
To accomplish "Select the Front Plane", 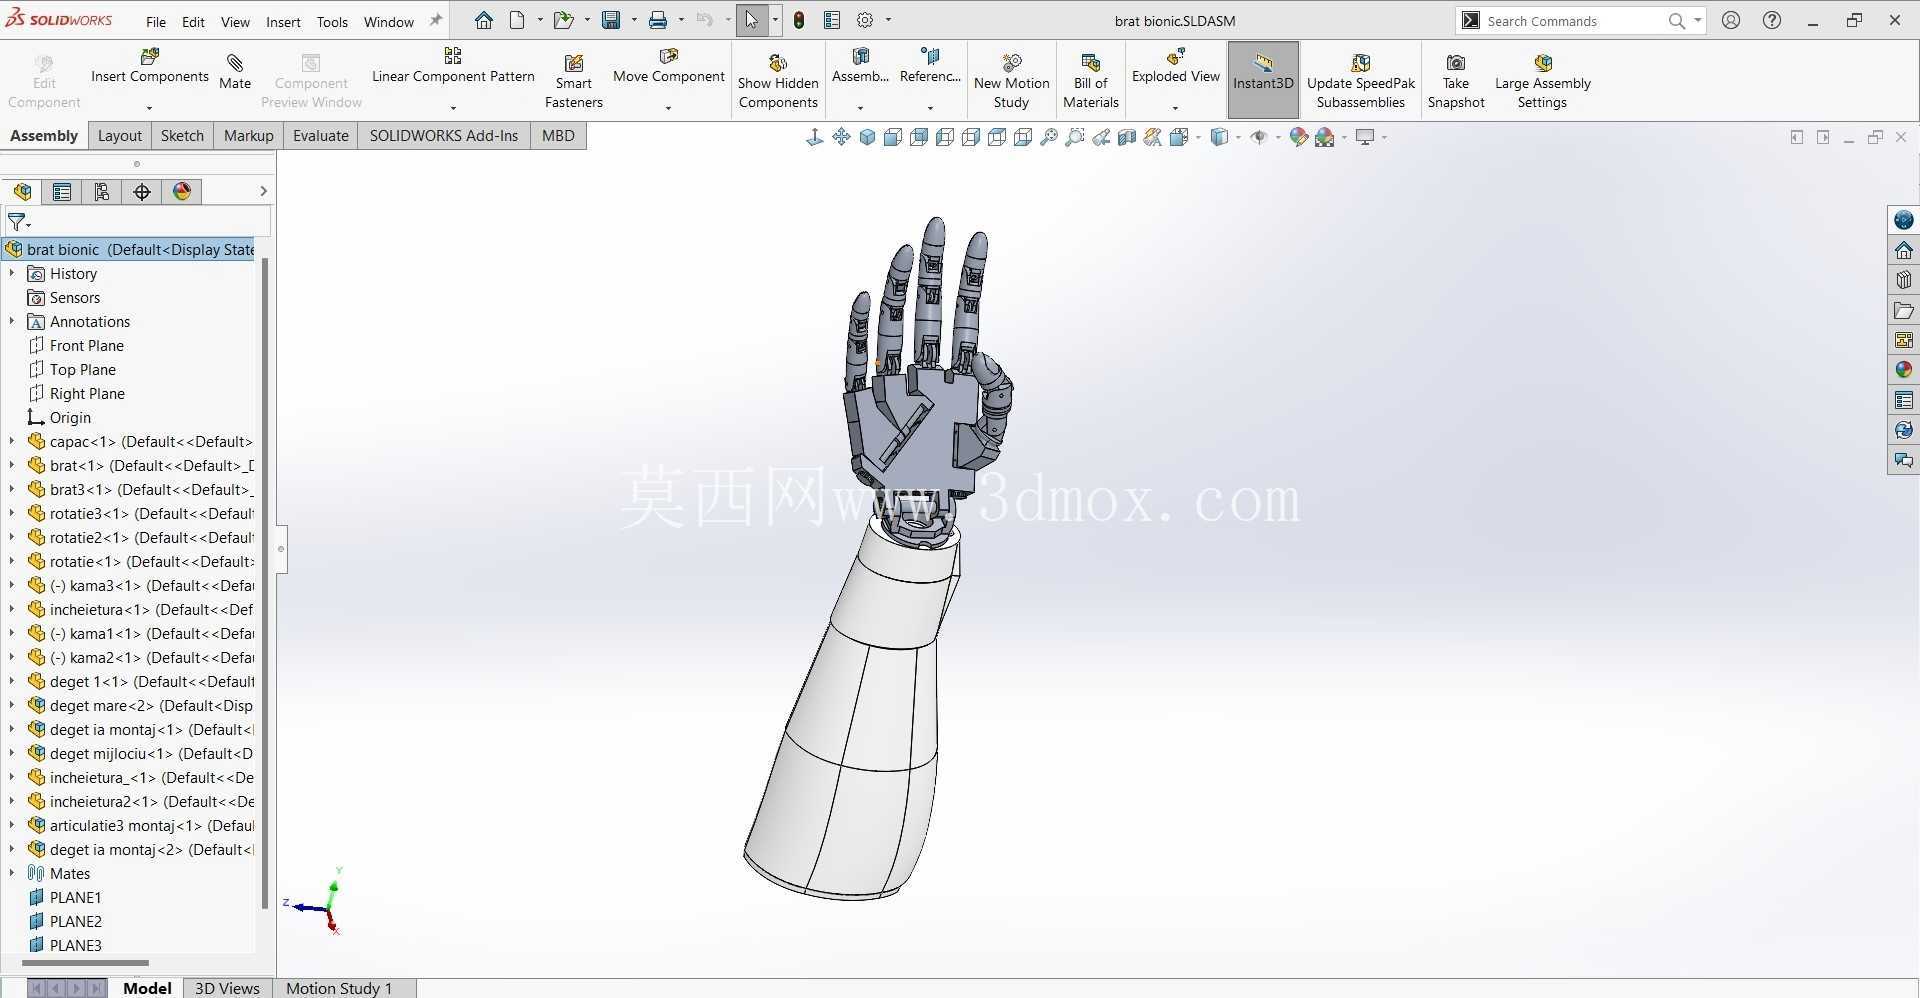I will pyautogui.click(x=87, y=345).
